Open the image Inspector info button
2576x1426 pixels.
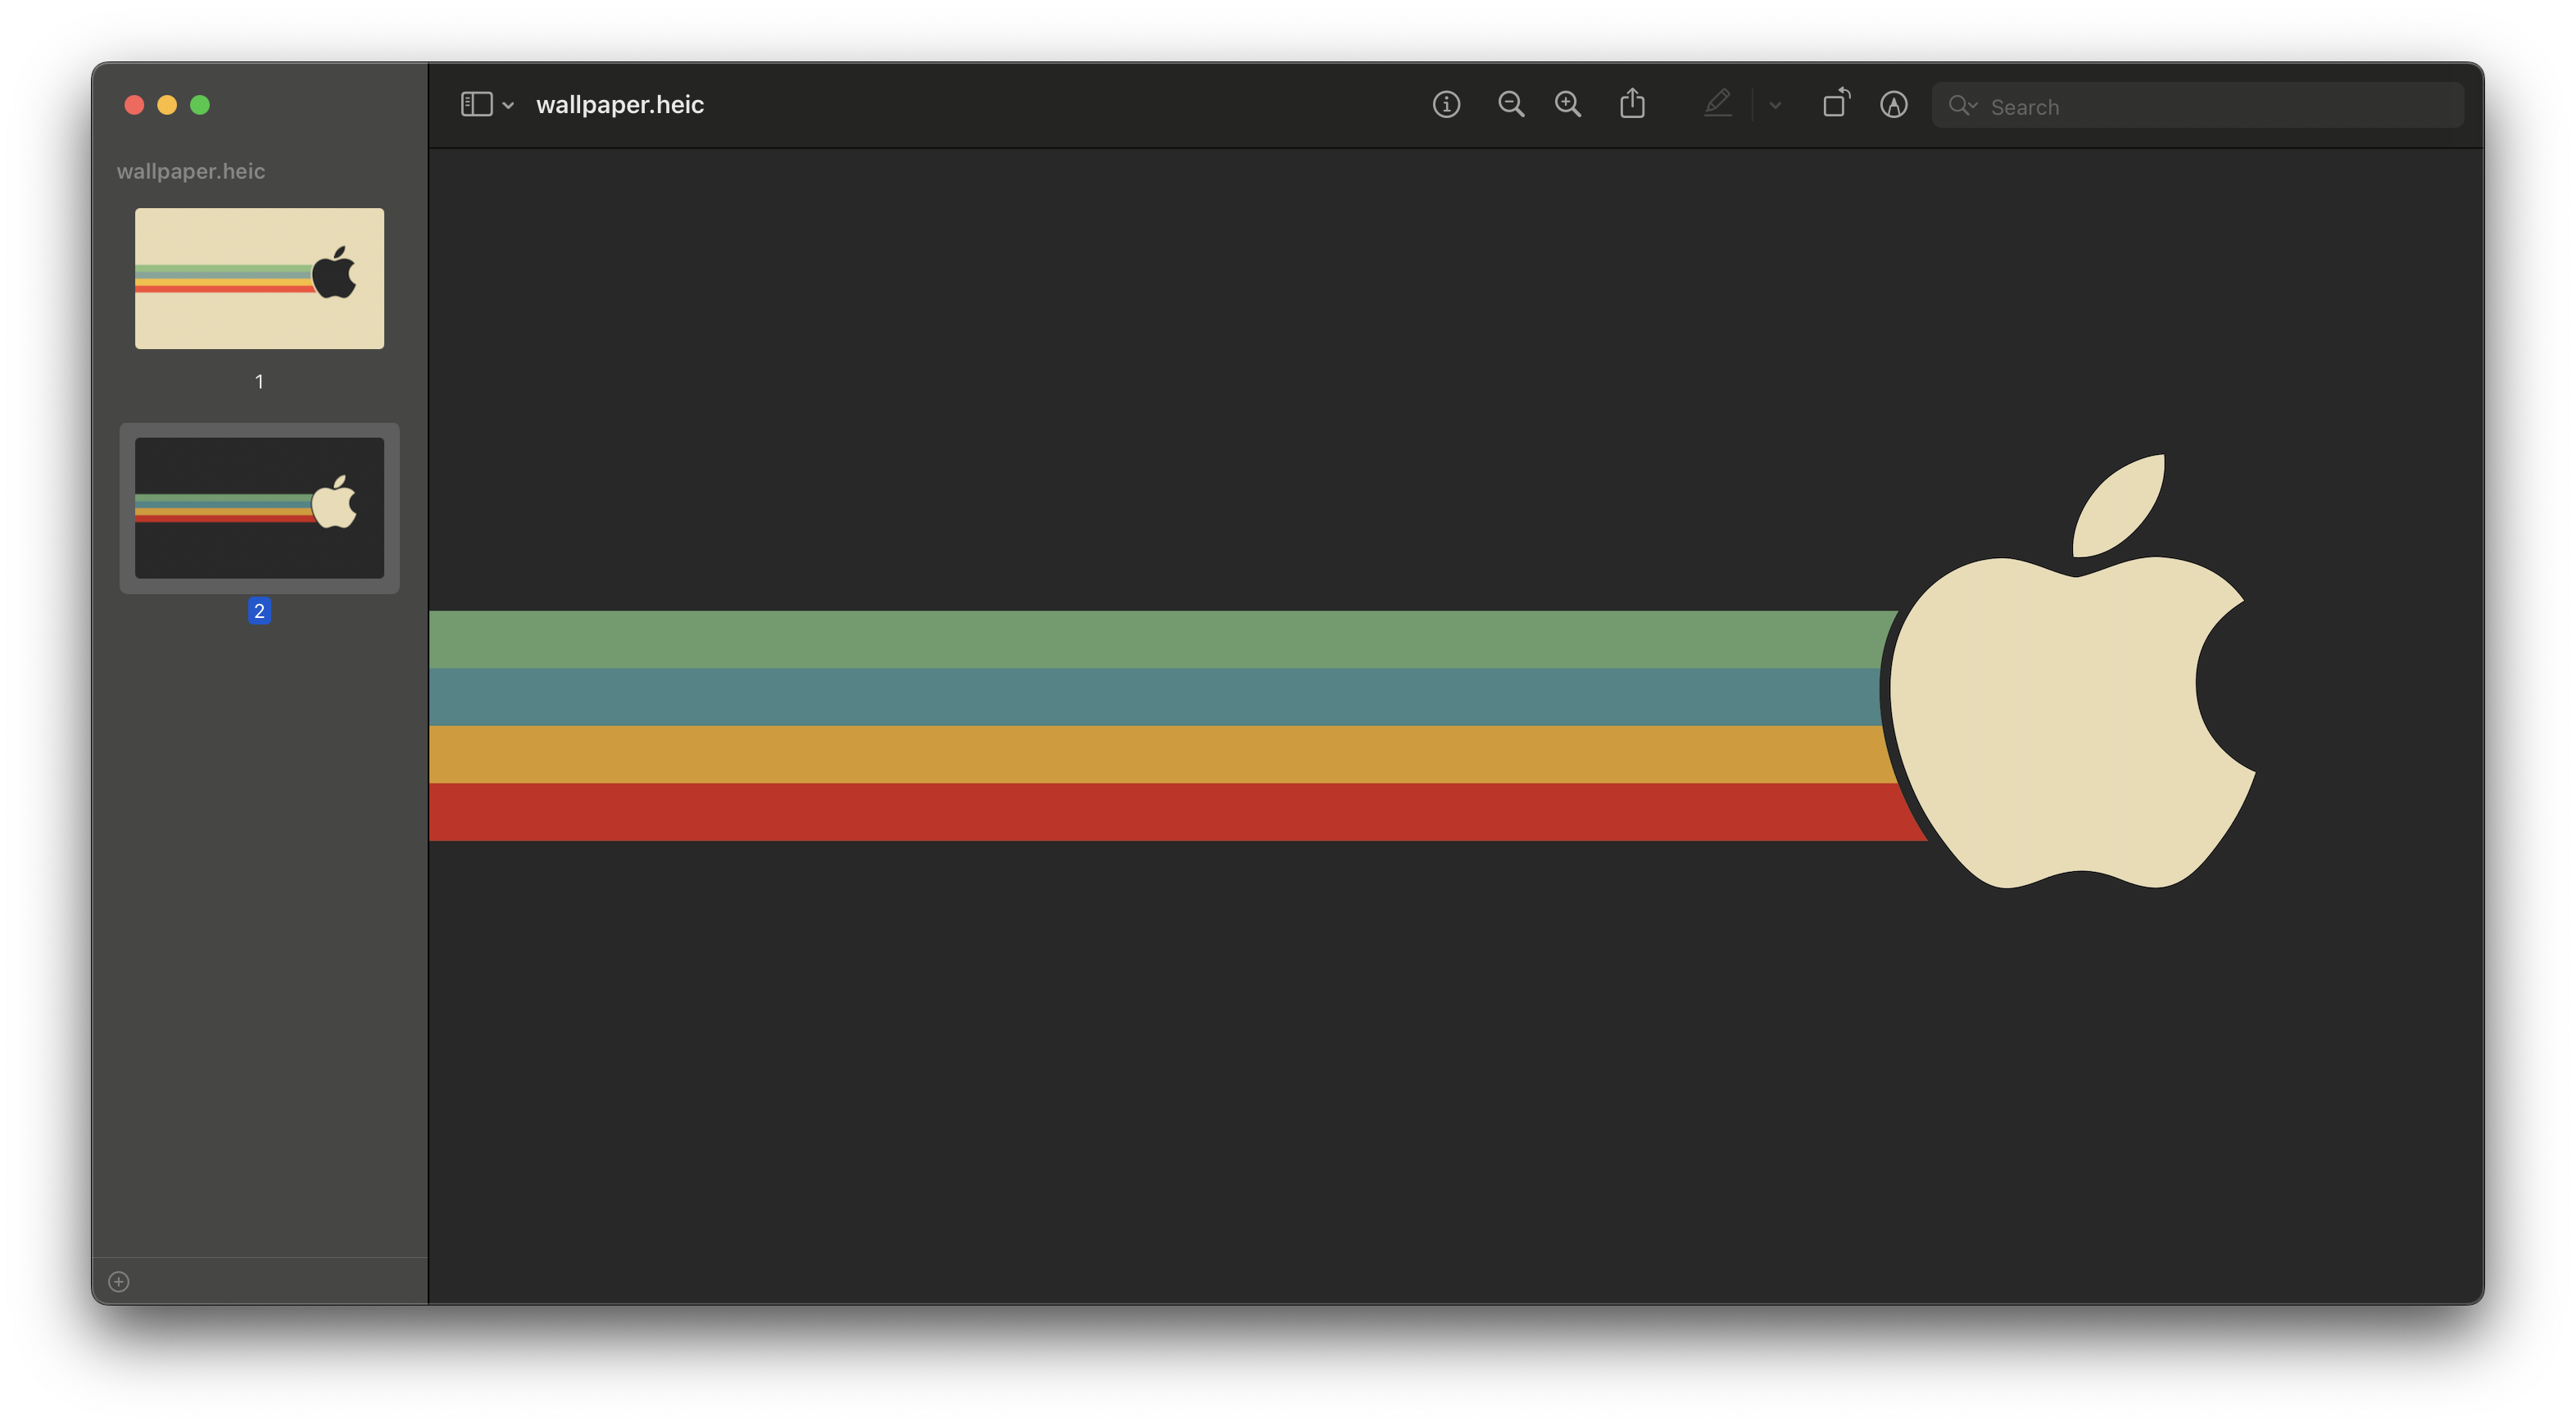pos(1446,105)
